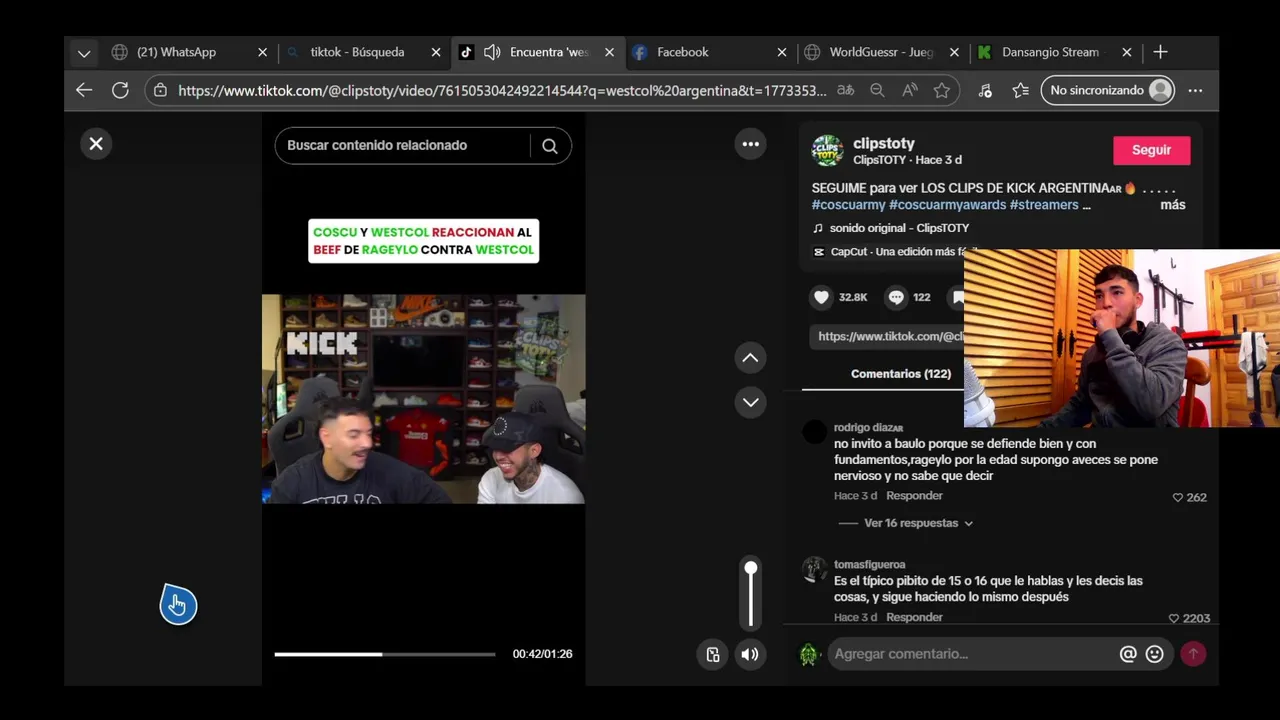The width and height of the screenshot is (1280, 720).
Task: Click rodrigo diaz commenter avatar
Action: pyautogui.click(x=815, y=432)
